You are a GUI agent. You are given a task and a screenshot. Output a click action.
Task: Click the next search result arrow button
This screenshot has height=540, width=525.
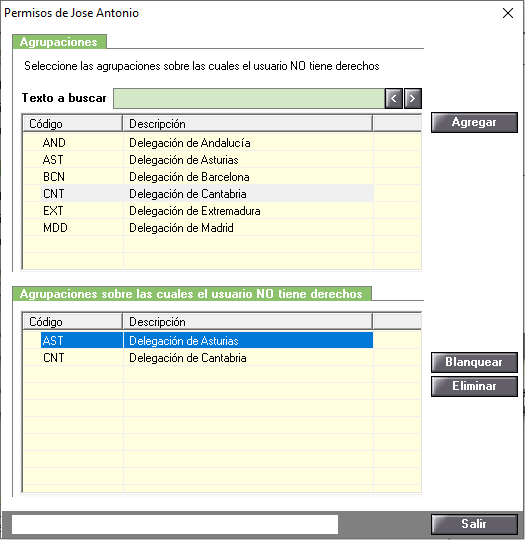tap(412, 98)
